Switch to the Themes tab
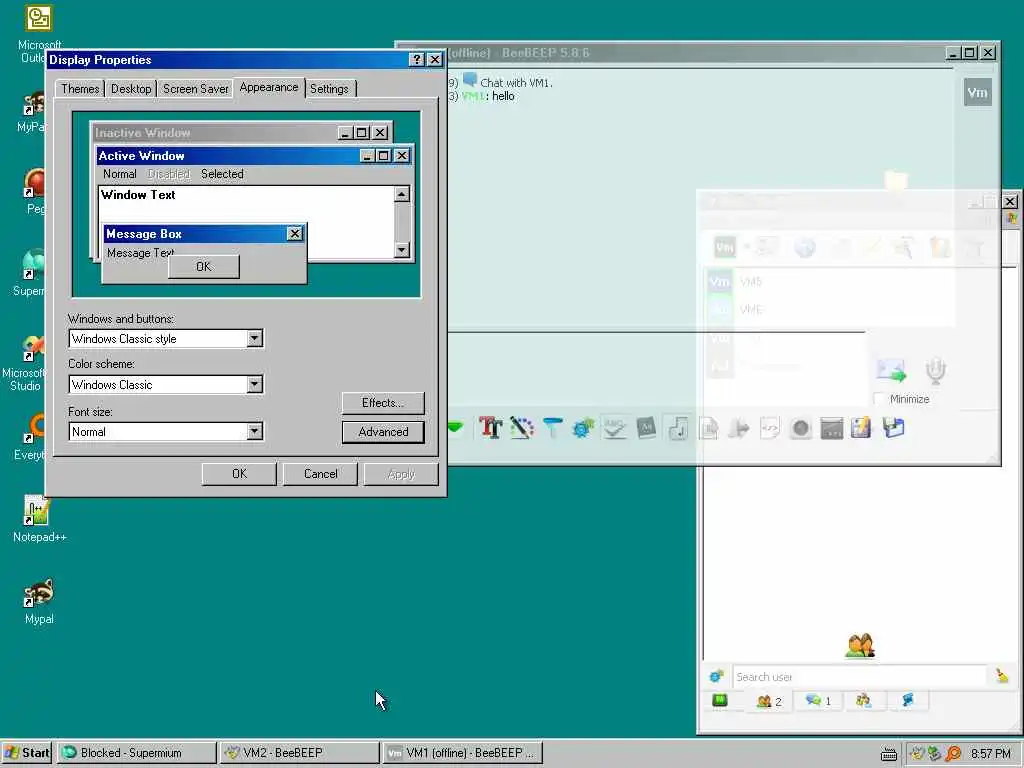Image resolution: width=1024 pixels, height=768 pixels. [80, 89]
